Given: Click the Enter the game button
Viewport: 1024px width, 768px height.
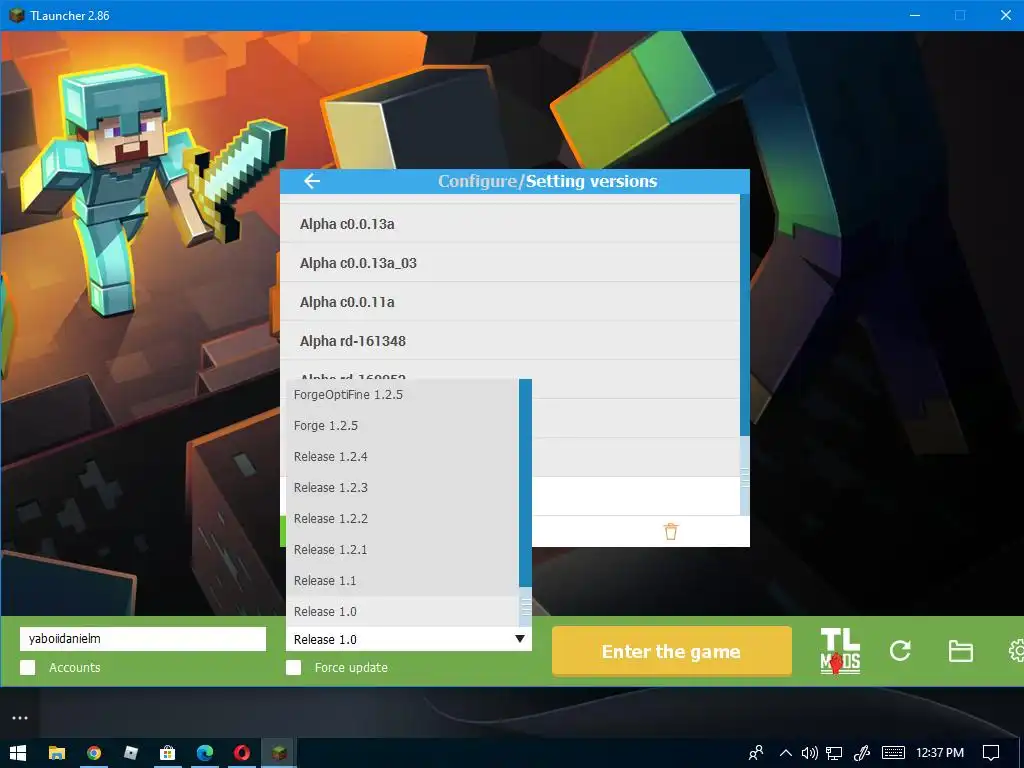Looking at the screenshot, I should click(671, 651).
